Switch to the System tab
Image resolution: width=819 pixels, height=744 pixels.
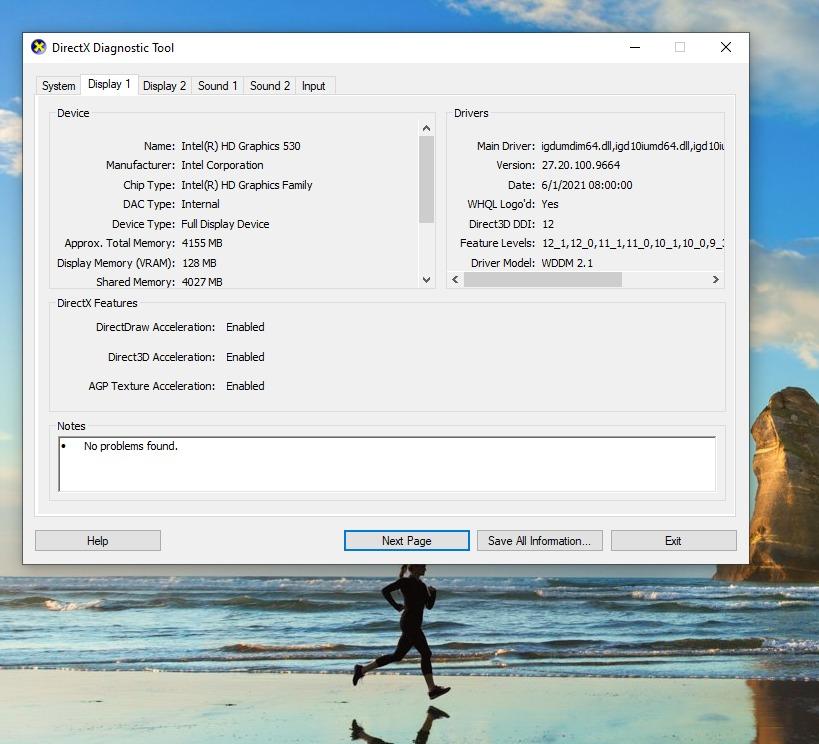point(58,86)
